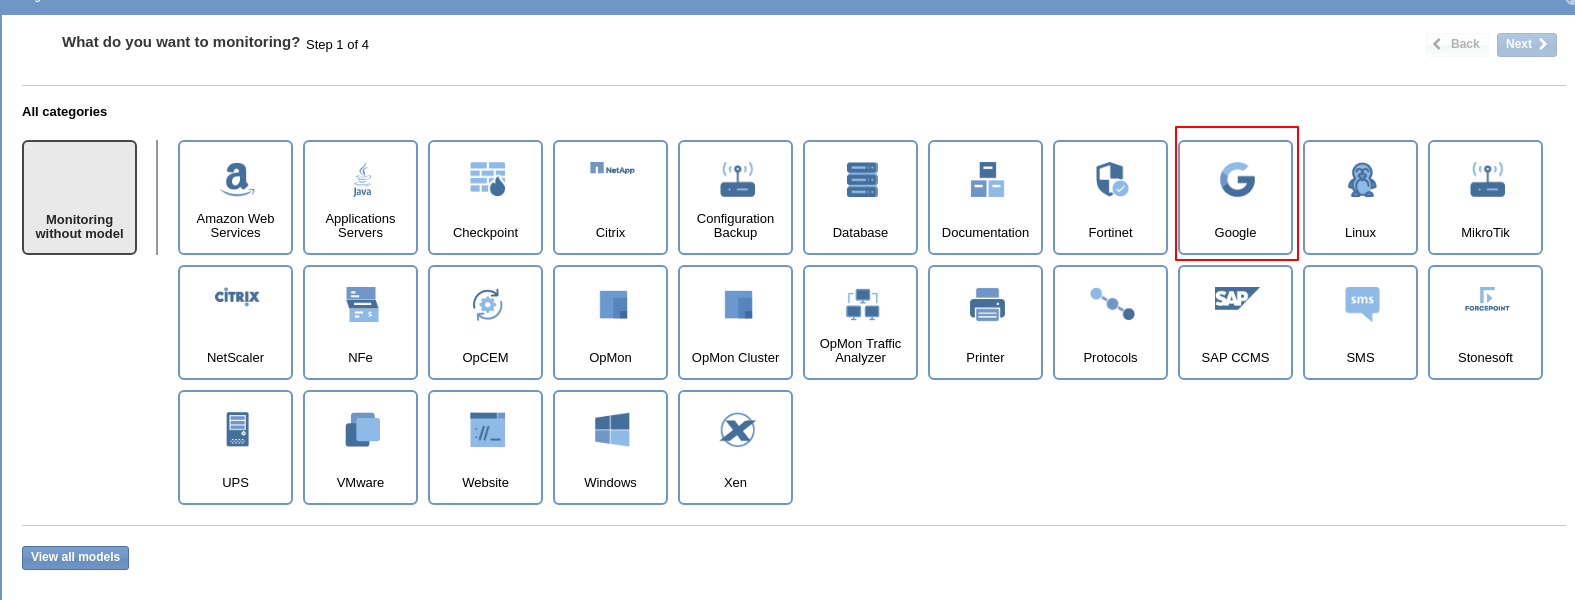Select Monitoring without model option

pos(79,197)
